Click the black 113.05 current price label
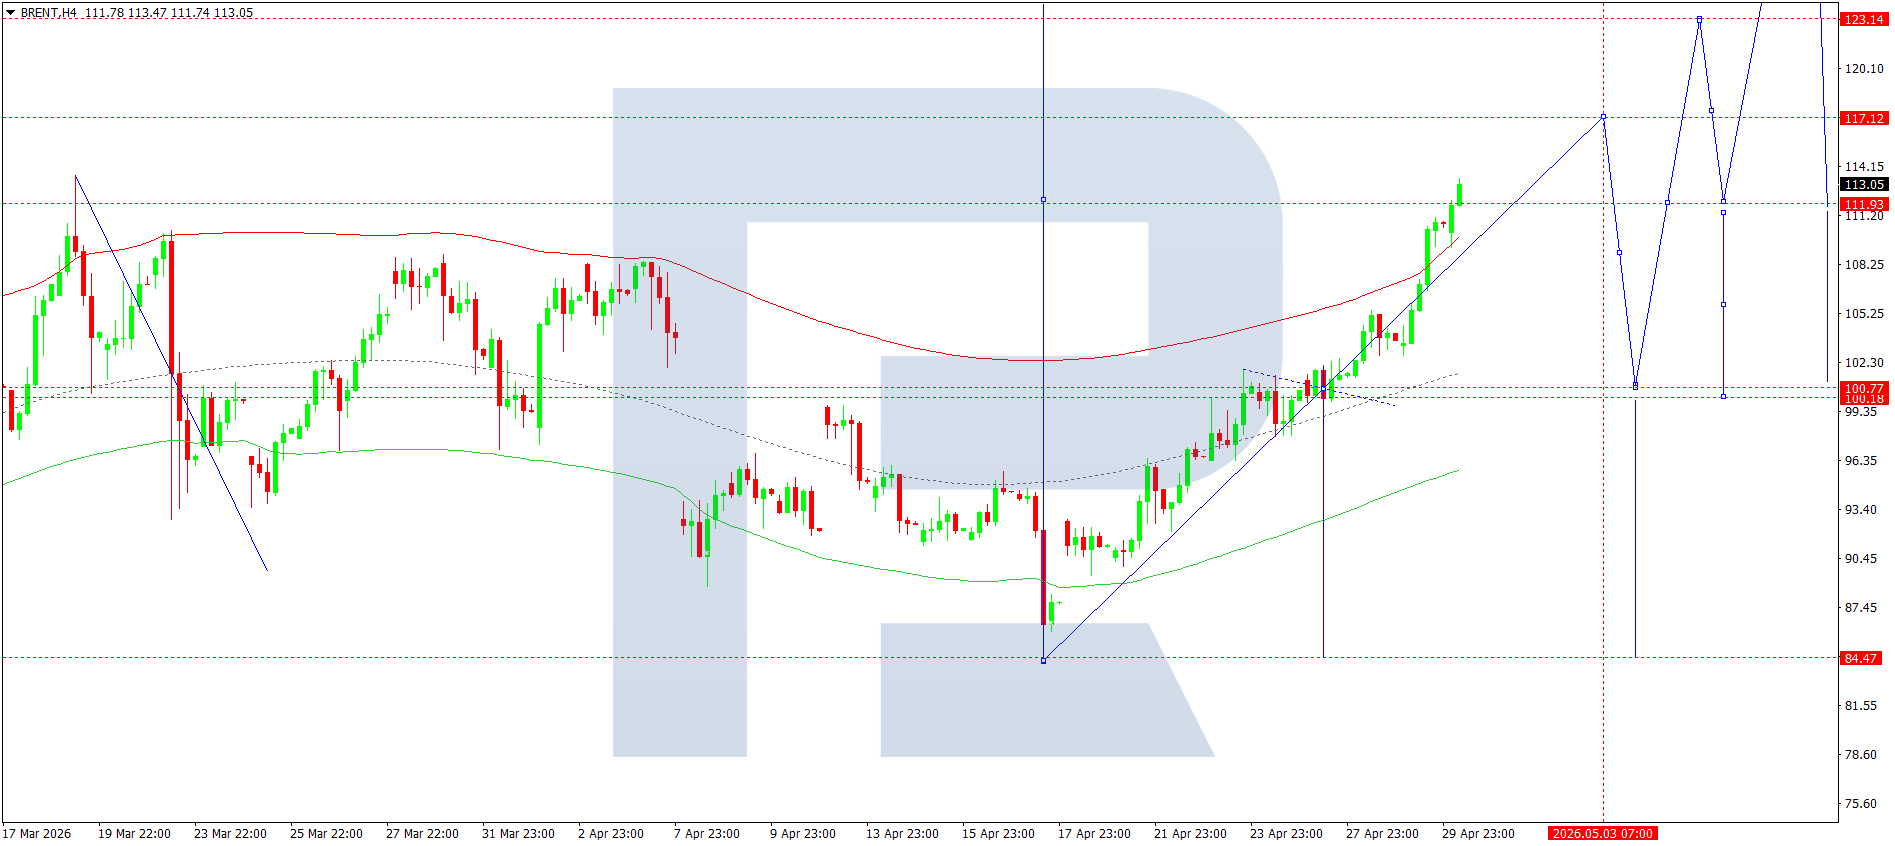This screenshot has width=1895, height=846. click(1863, 184)
